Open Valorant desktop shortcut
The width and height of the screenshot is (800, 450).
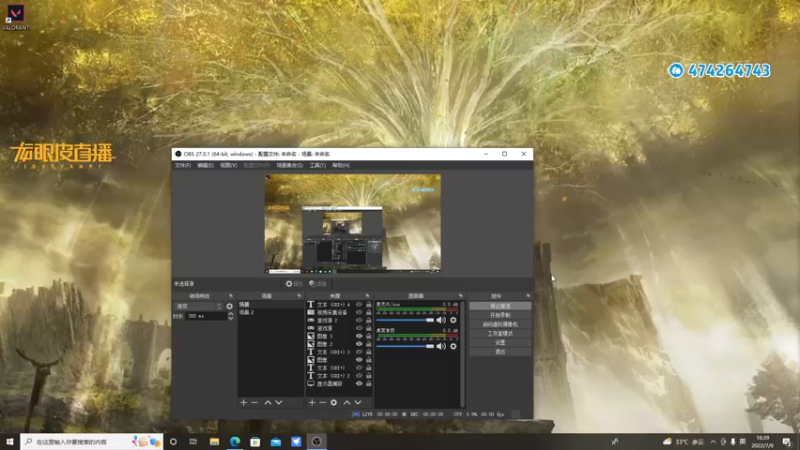click(15, 17)
